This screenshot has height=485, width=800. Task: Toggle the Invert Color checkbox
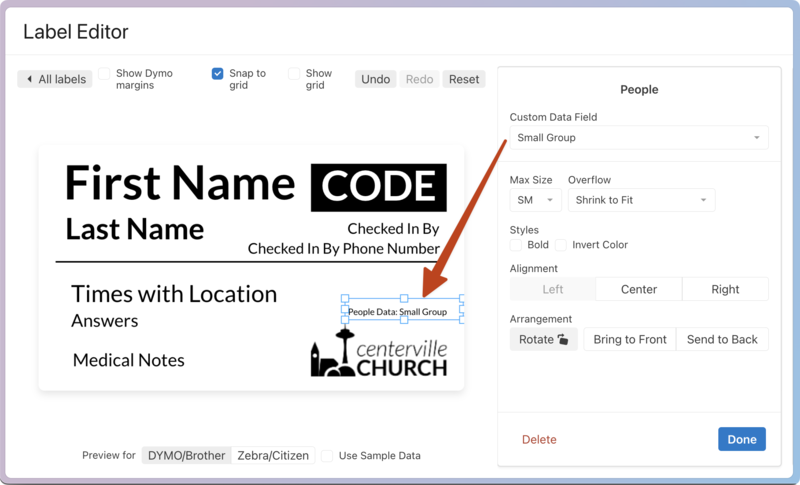[x=561, y=245]
